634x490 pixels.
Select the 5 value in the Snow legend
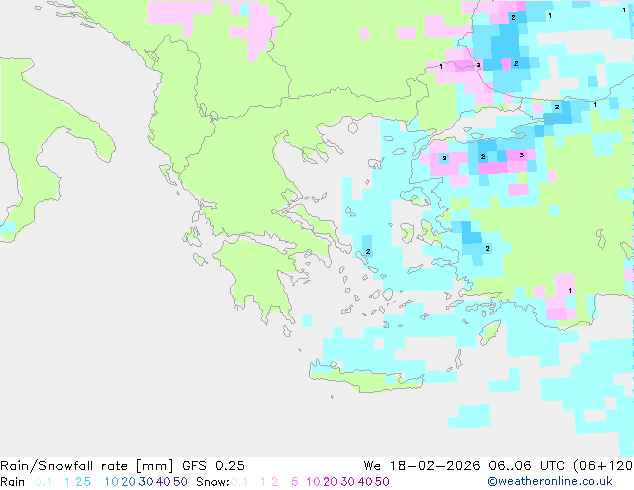tap(295, 482)
